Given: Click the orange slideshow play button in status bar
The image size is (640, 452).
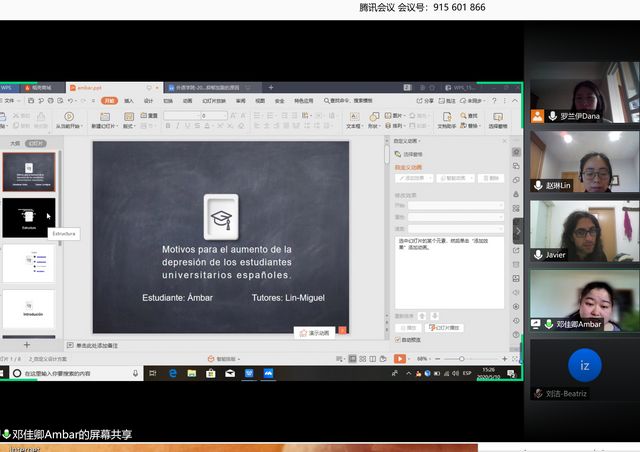Looking at the screenshot, I should 399,358.
